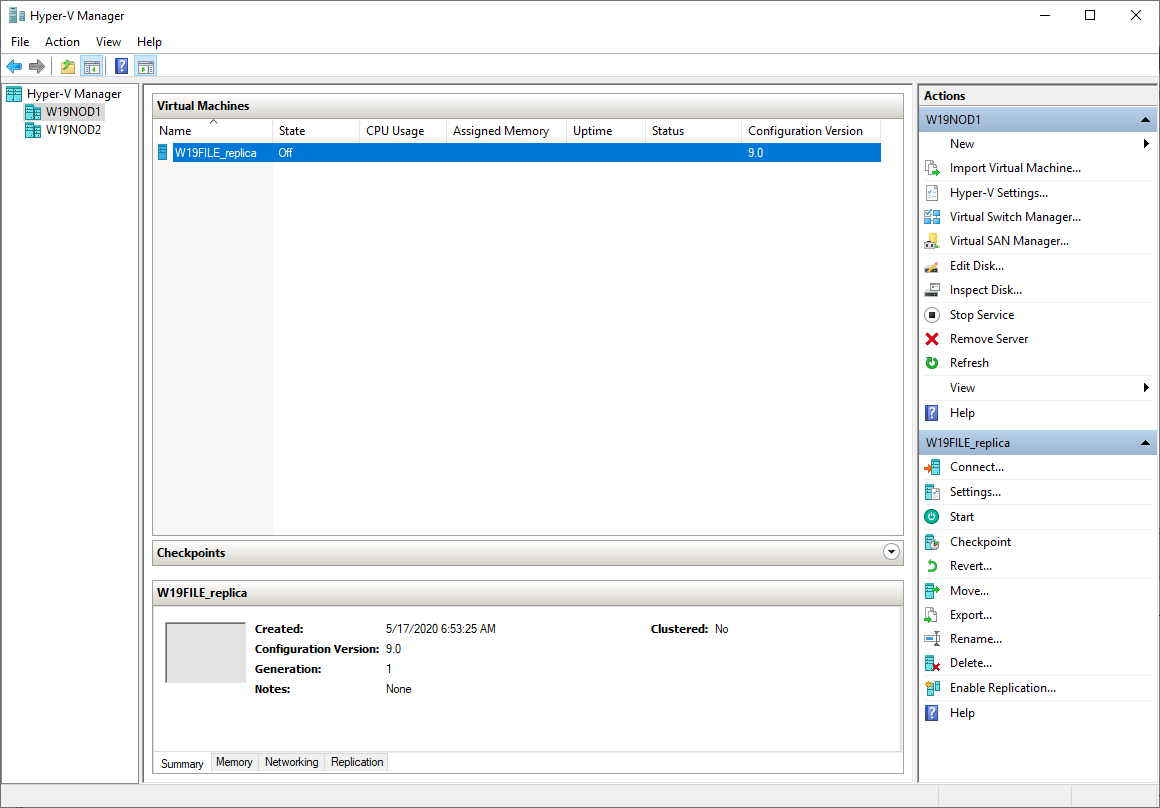Sort by the CPU Usage column header
Screen dimensions: 1160x808
pyautogui.click(x=403, y=130)
